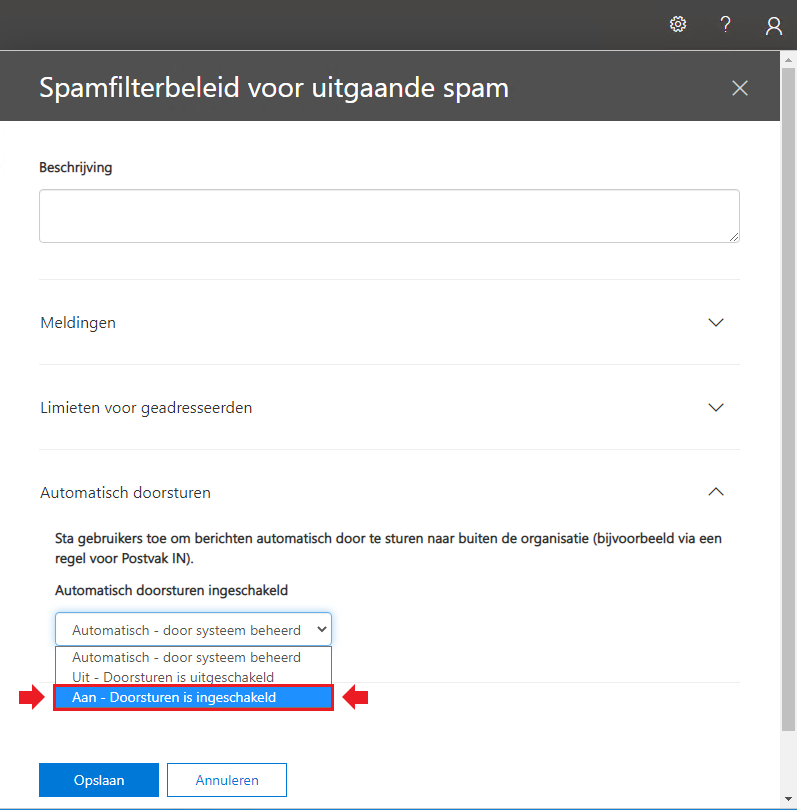Cancel changes with Annuleren
The width and height of the screenshot is (797, 810).
227,780
